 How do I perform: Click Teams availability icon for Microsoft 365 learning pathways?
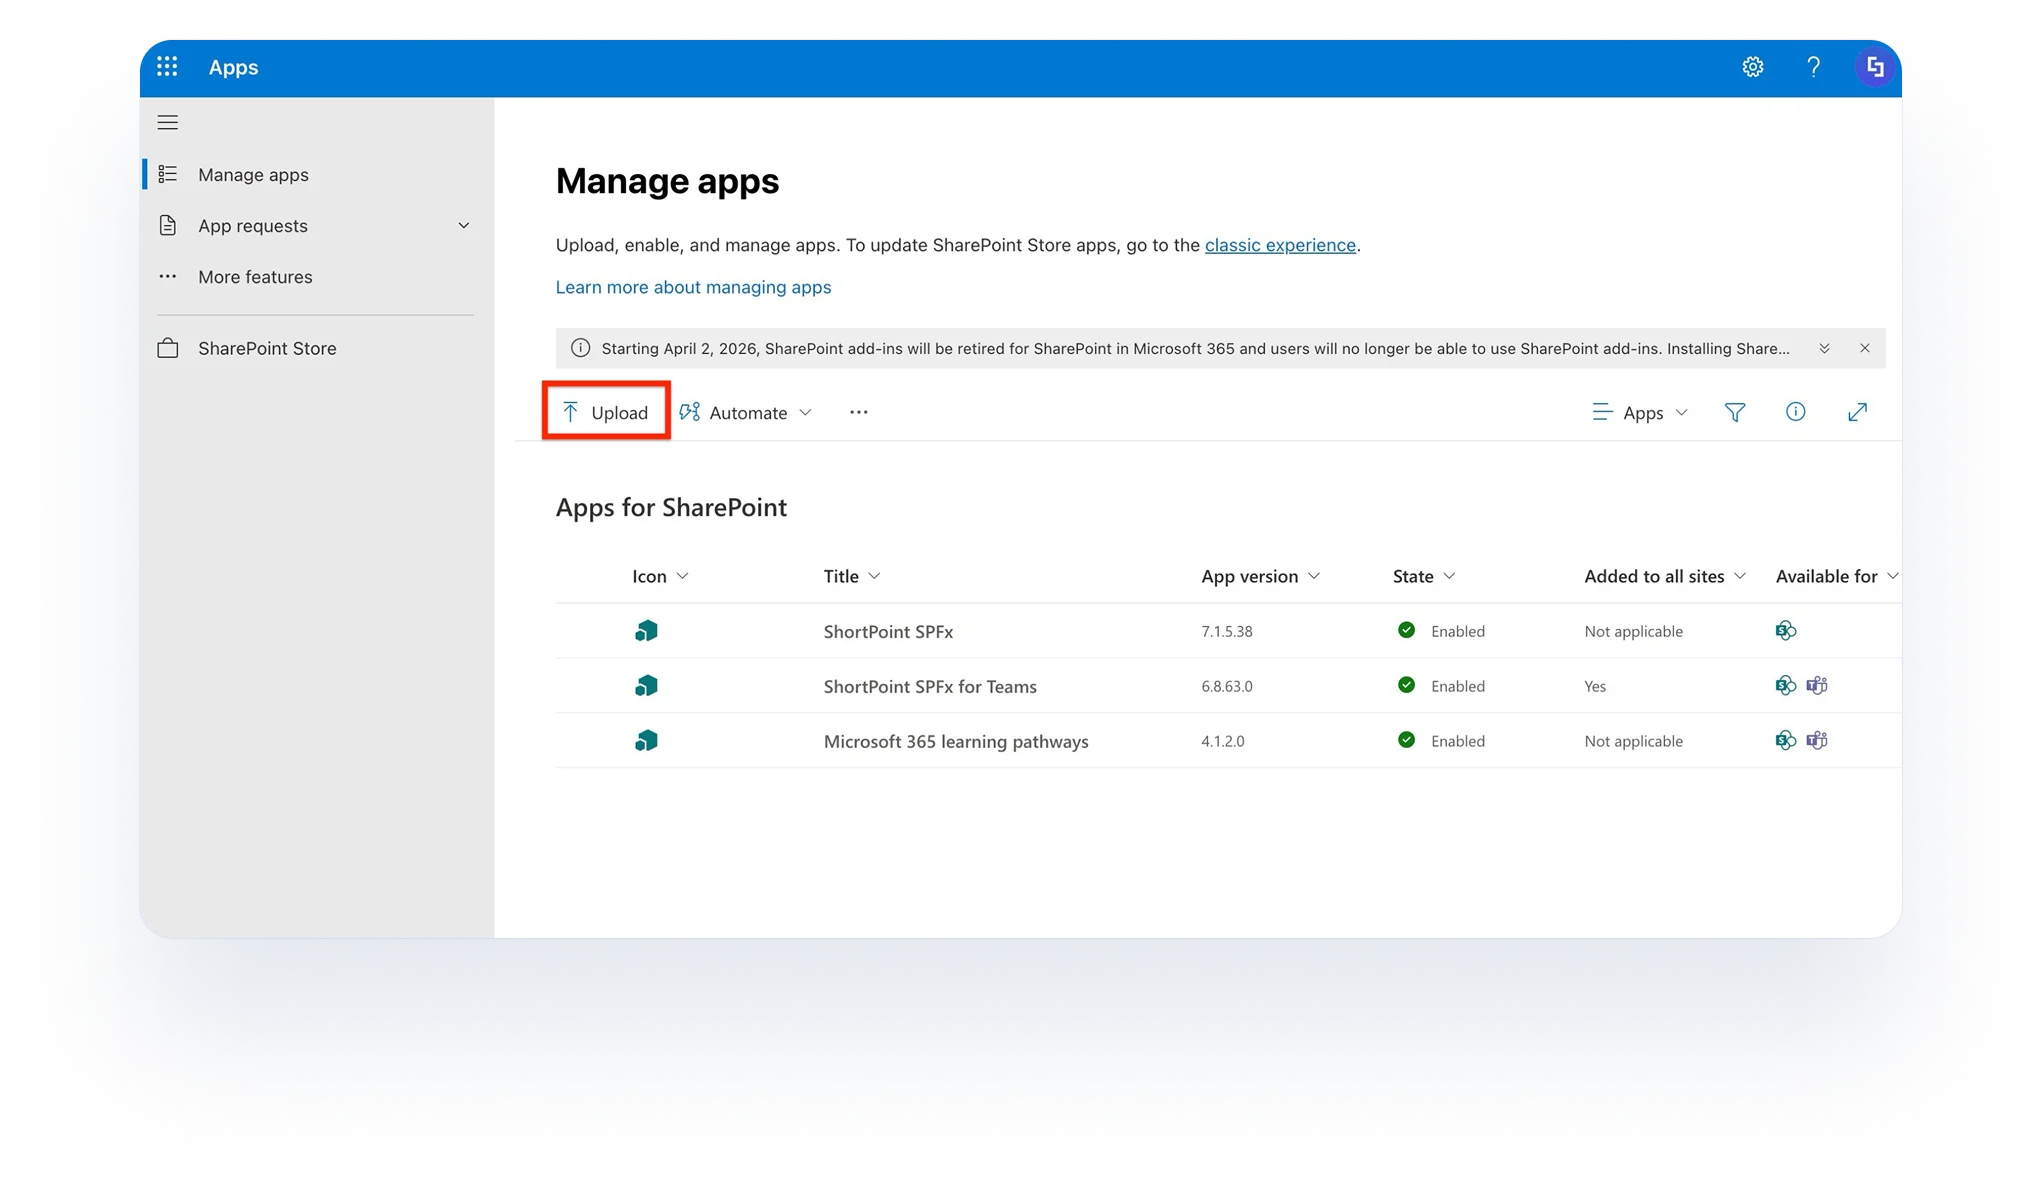click(x=1817, y=740)
